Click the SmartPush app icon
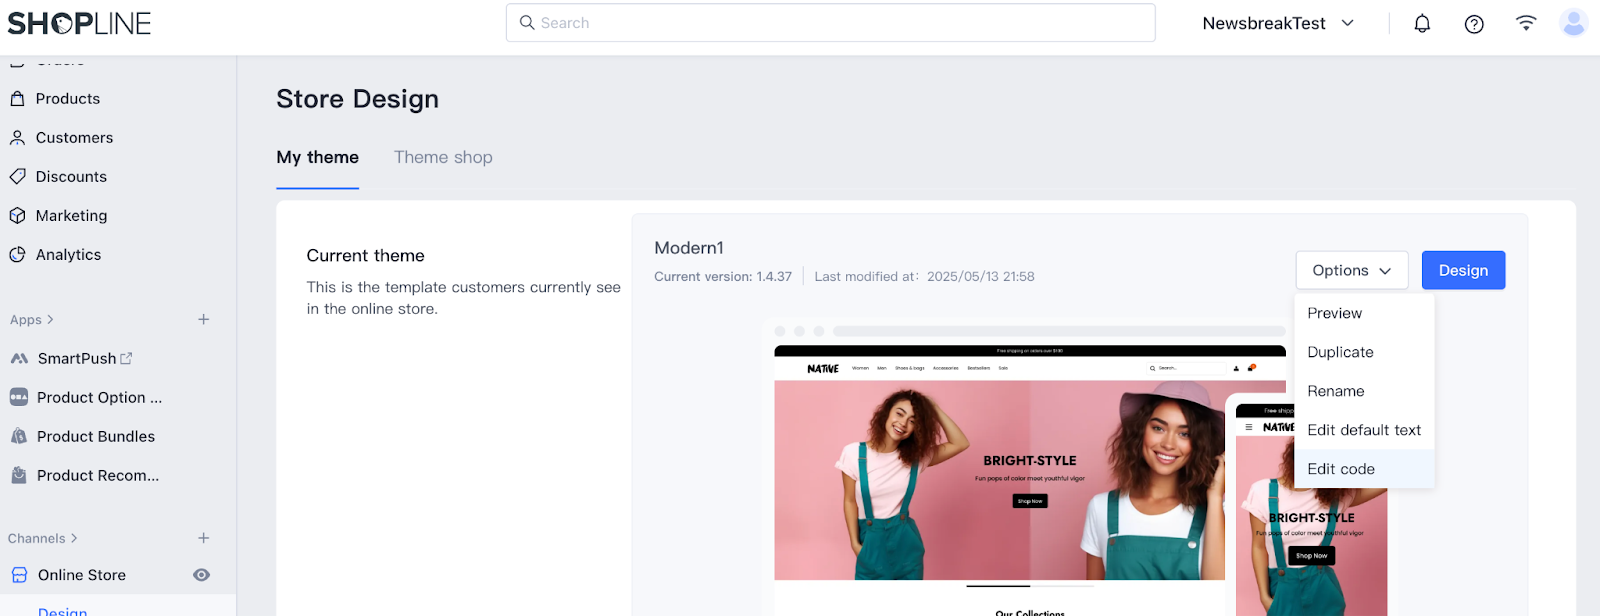Screen dimensions: 1600x616 pyautogui.click(x=19, y=358)
